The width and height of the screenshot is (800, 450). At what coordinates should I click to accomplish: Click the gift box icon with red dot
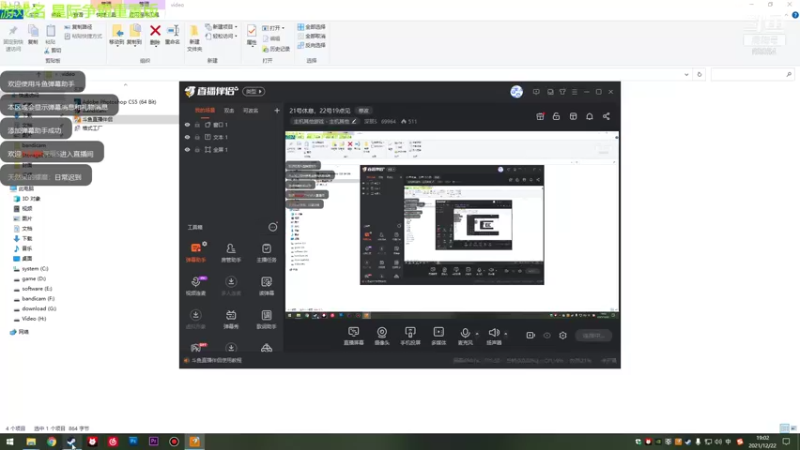pyautogui.click(x=540, y=116)
